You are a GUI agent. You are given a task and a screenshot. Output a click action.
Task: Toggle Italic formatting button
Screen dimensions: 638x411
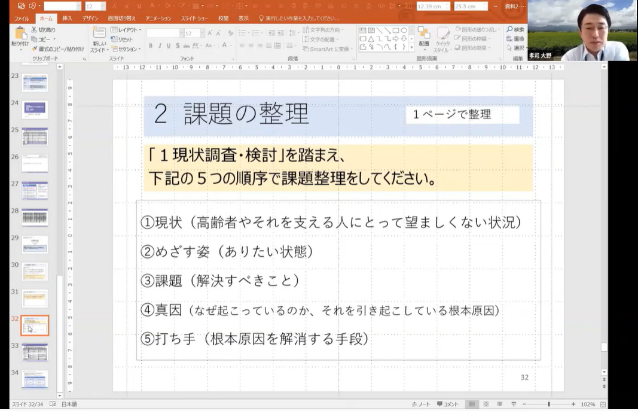(x=159, y=45)
